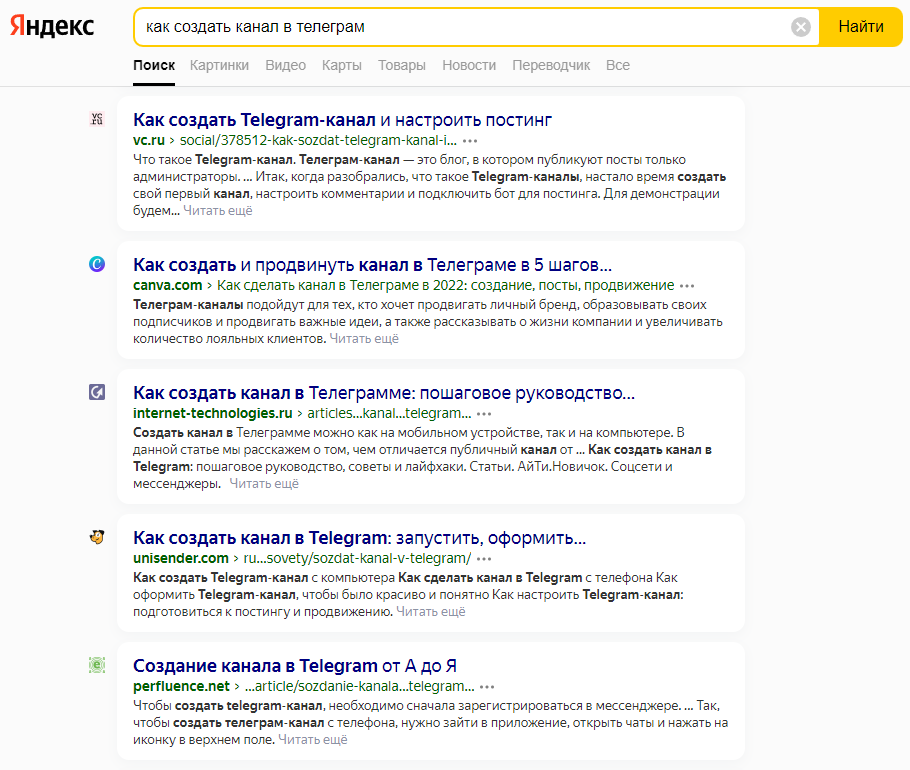
Task: Click the internet-technologies.ru domain link
Action: click(x=212, y=413)
